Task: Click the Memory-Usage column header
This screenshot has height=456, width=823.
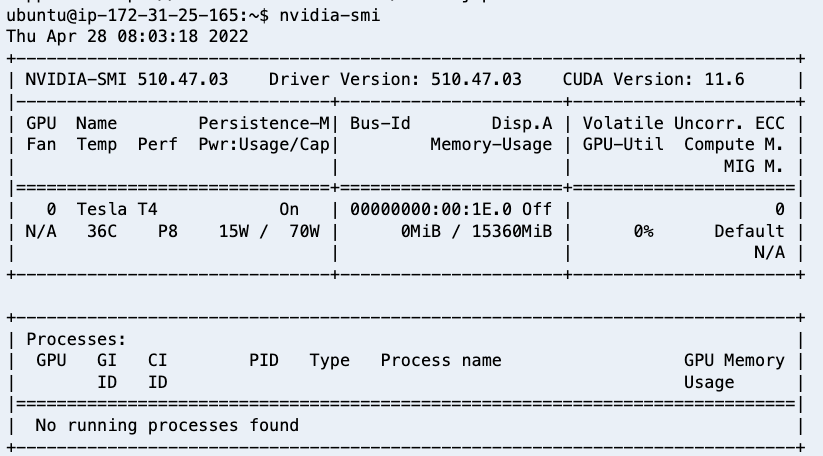Action: pos(491,144)
